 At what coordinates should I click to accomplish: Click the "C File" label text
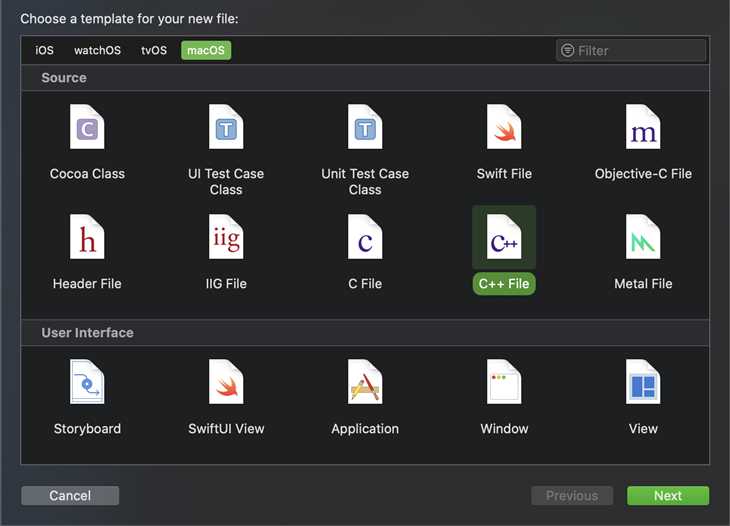pos(365,284)
